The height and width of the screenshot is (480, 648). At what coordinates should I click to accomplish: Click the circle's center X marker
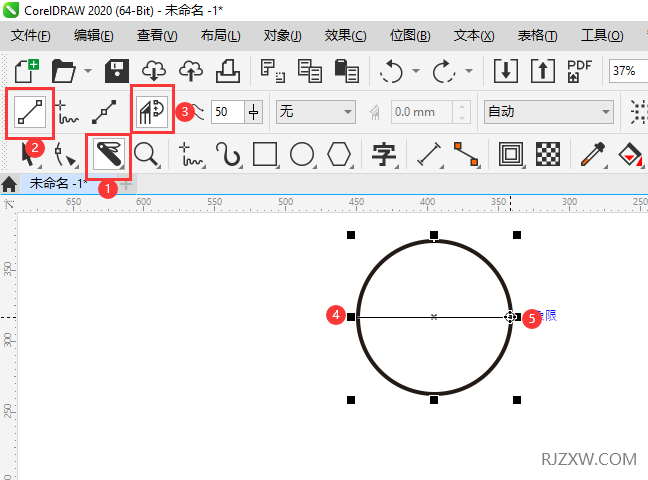tap(434, 317)
